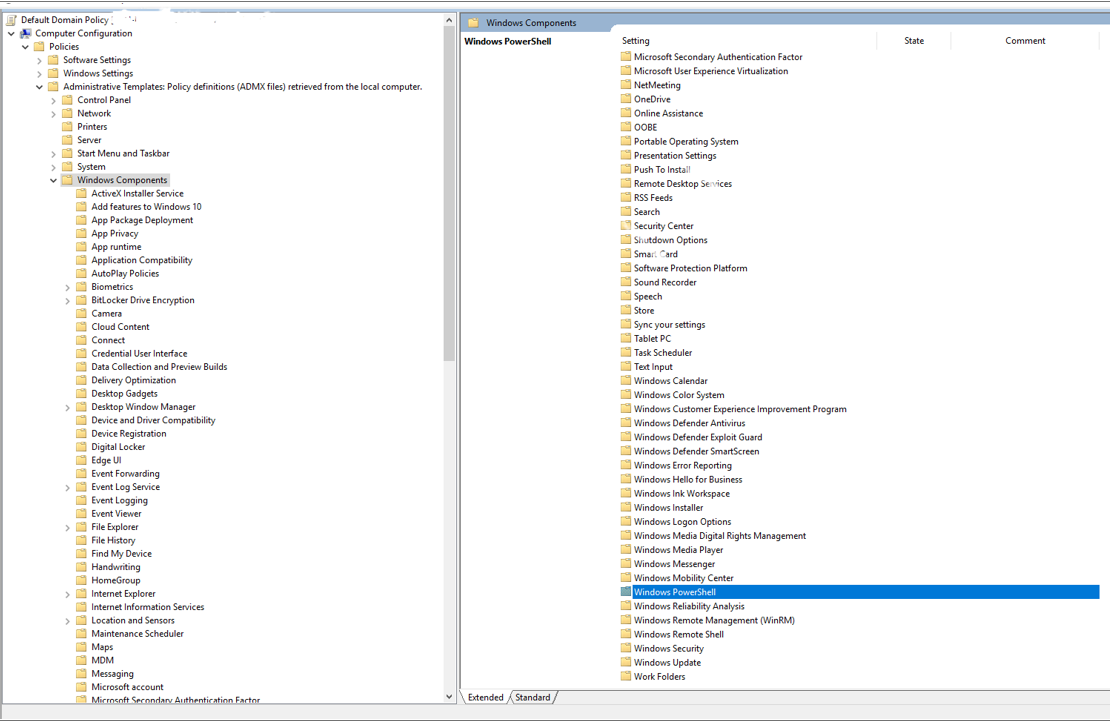Expand the Desktop Window Manager folder
The height and width of the screenshot is (722, 1110).
click(68, 408)
